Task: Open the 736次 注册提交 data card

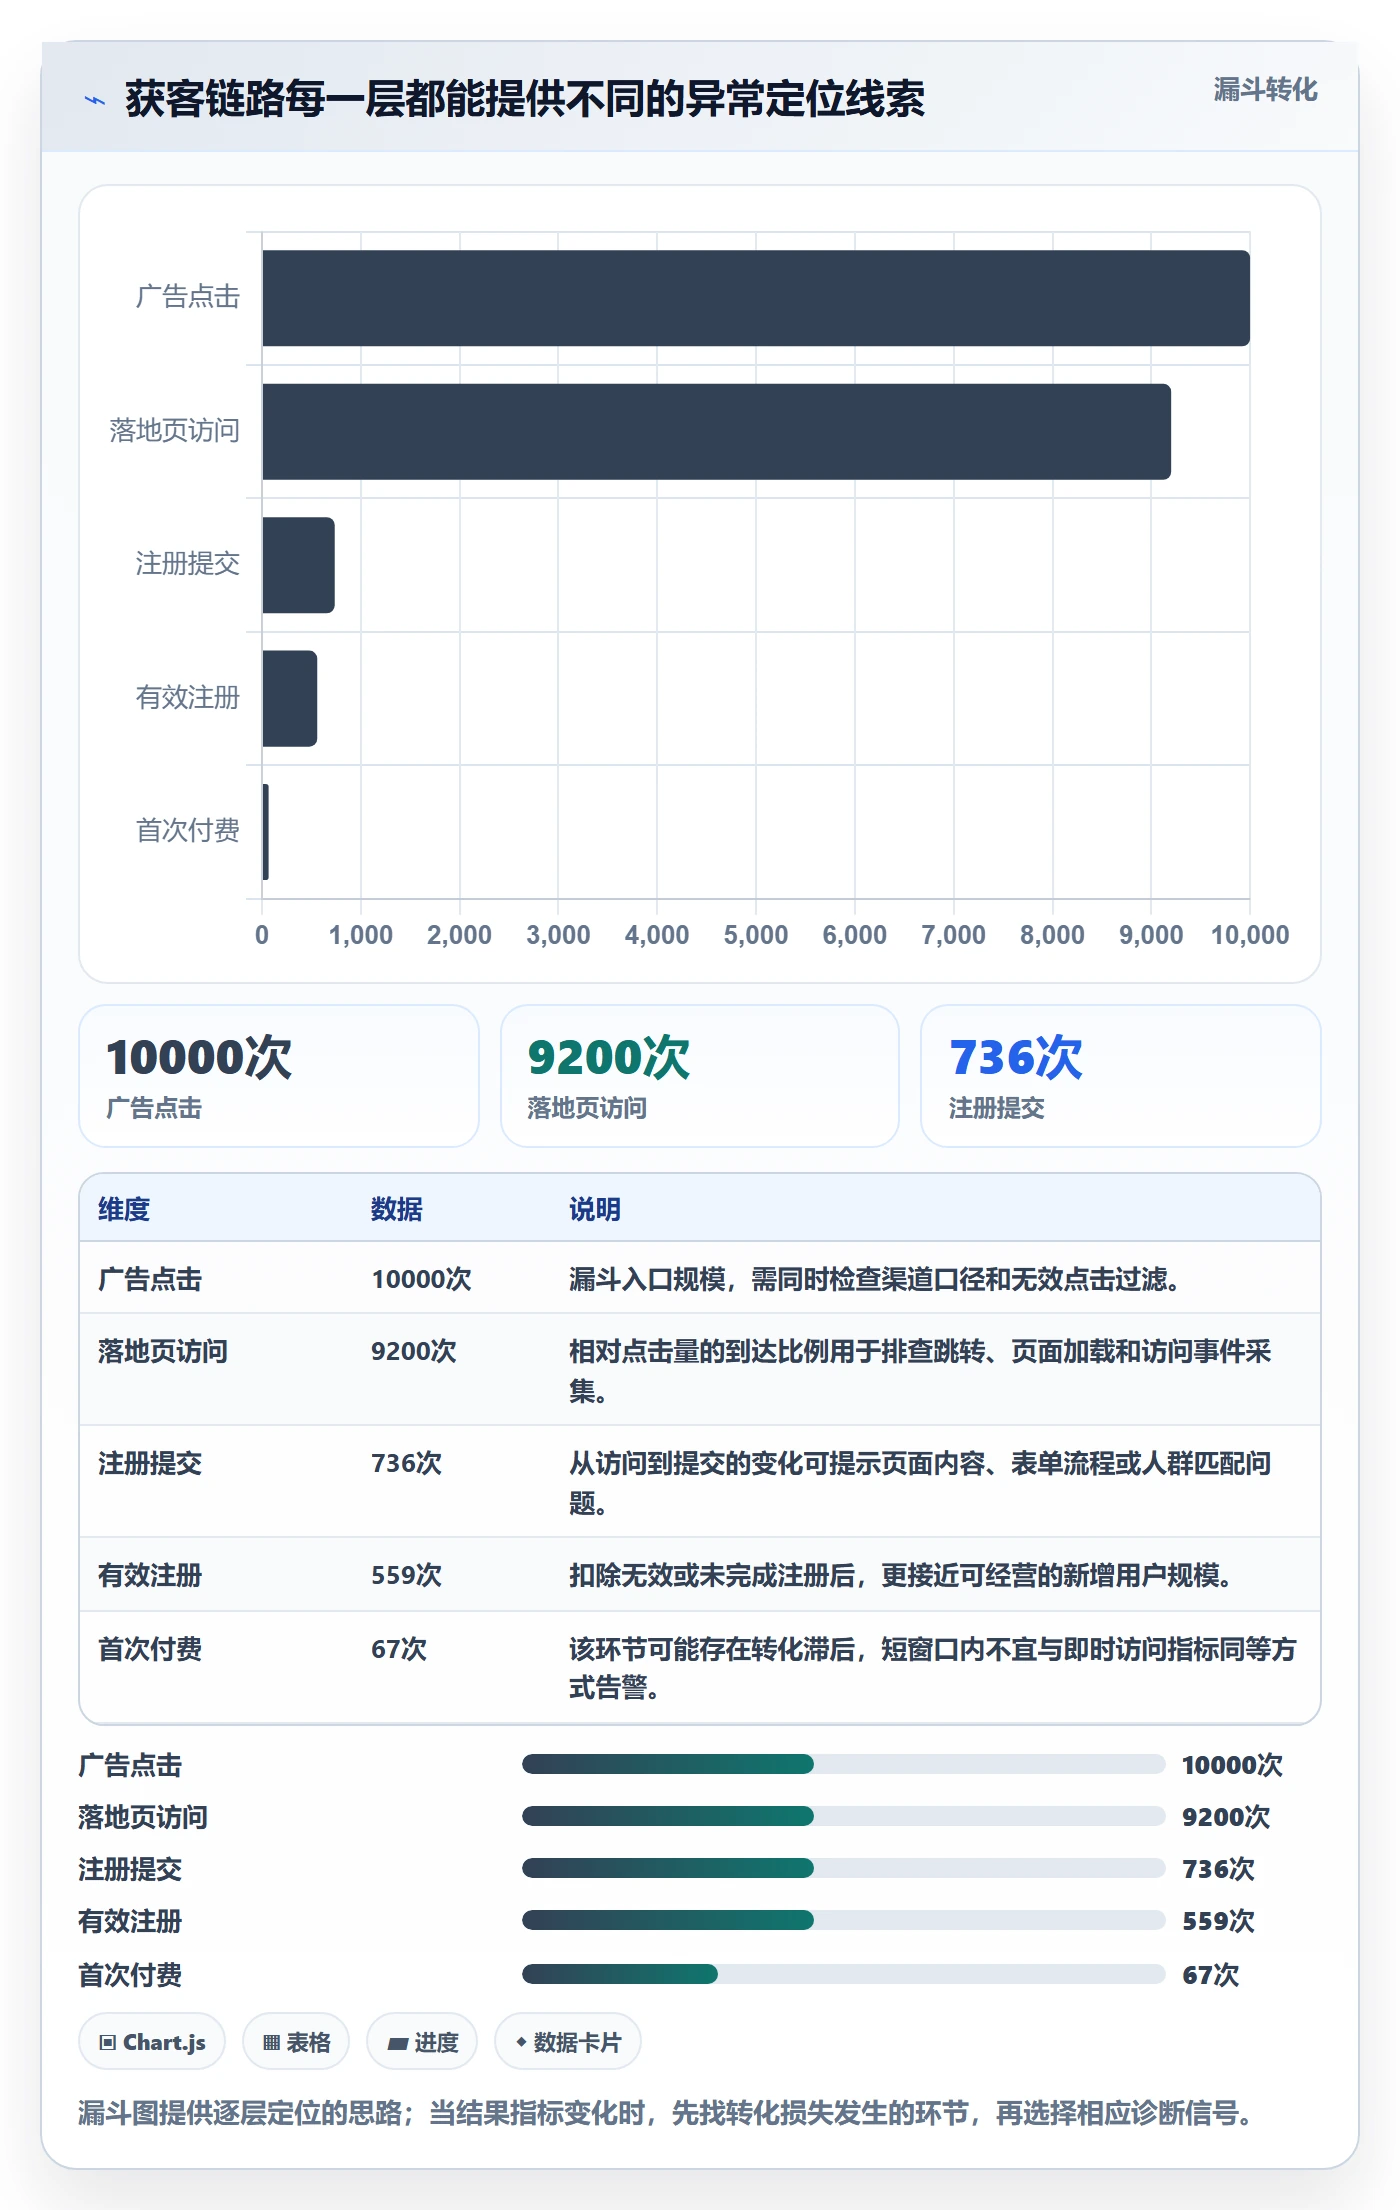Action: click(x=1121, y=1076)
